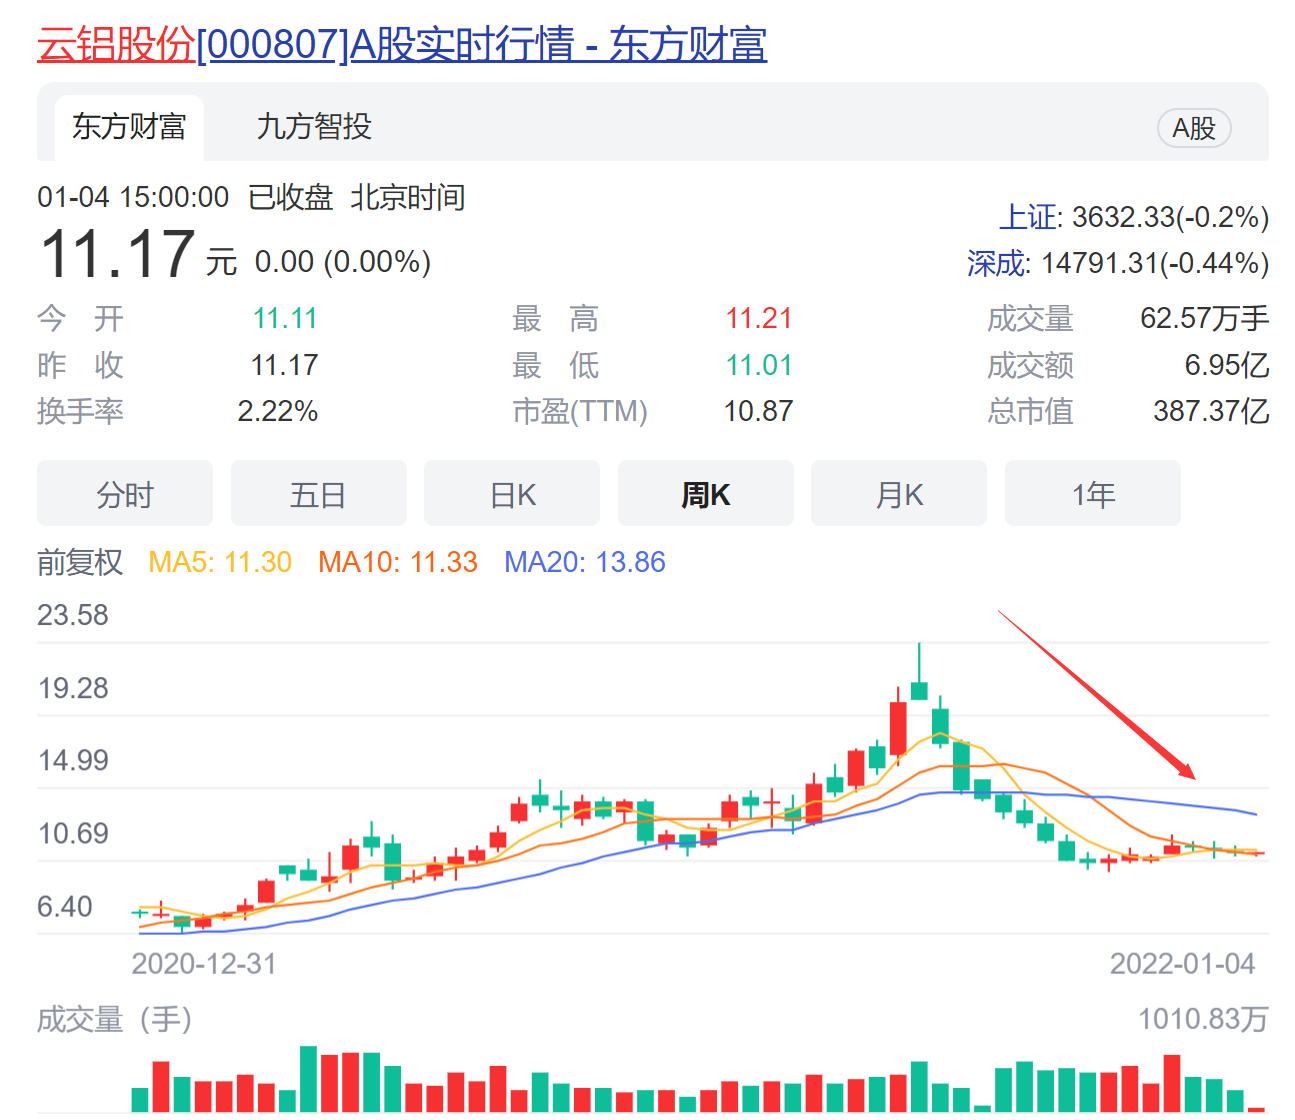Toggle the blue MA20 moving average label
1295x1120 pixels.
(585, 562)
